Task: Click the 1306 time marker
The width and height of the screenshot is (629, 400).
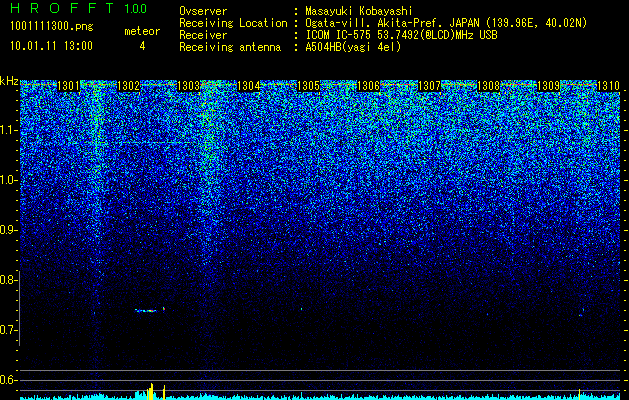Action: coord(368,86)
